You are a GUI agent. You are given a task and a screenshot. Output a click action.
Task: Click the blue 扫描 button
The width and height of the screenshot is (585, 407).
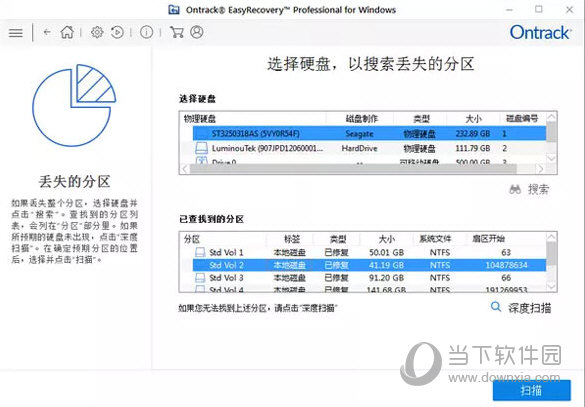click(x=532, y=390)
